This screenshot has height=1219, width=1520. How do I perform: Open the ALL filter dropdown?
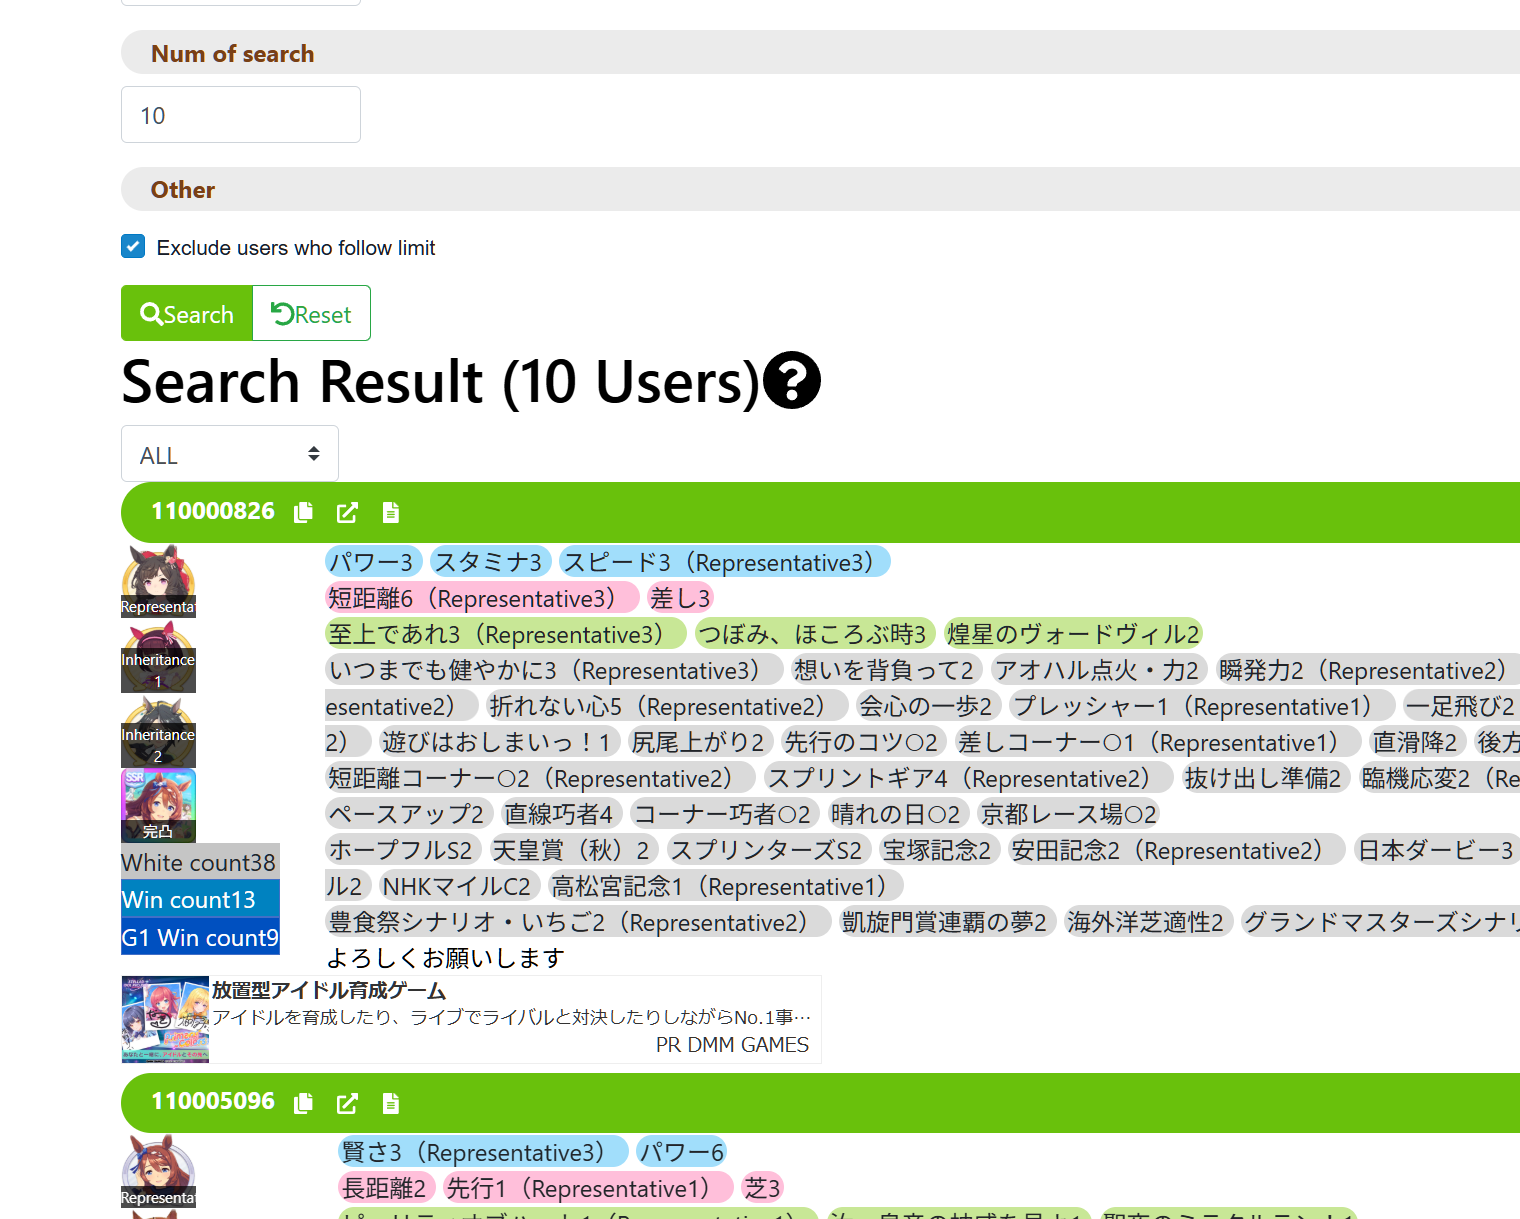click(x=230, y=454)
